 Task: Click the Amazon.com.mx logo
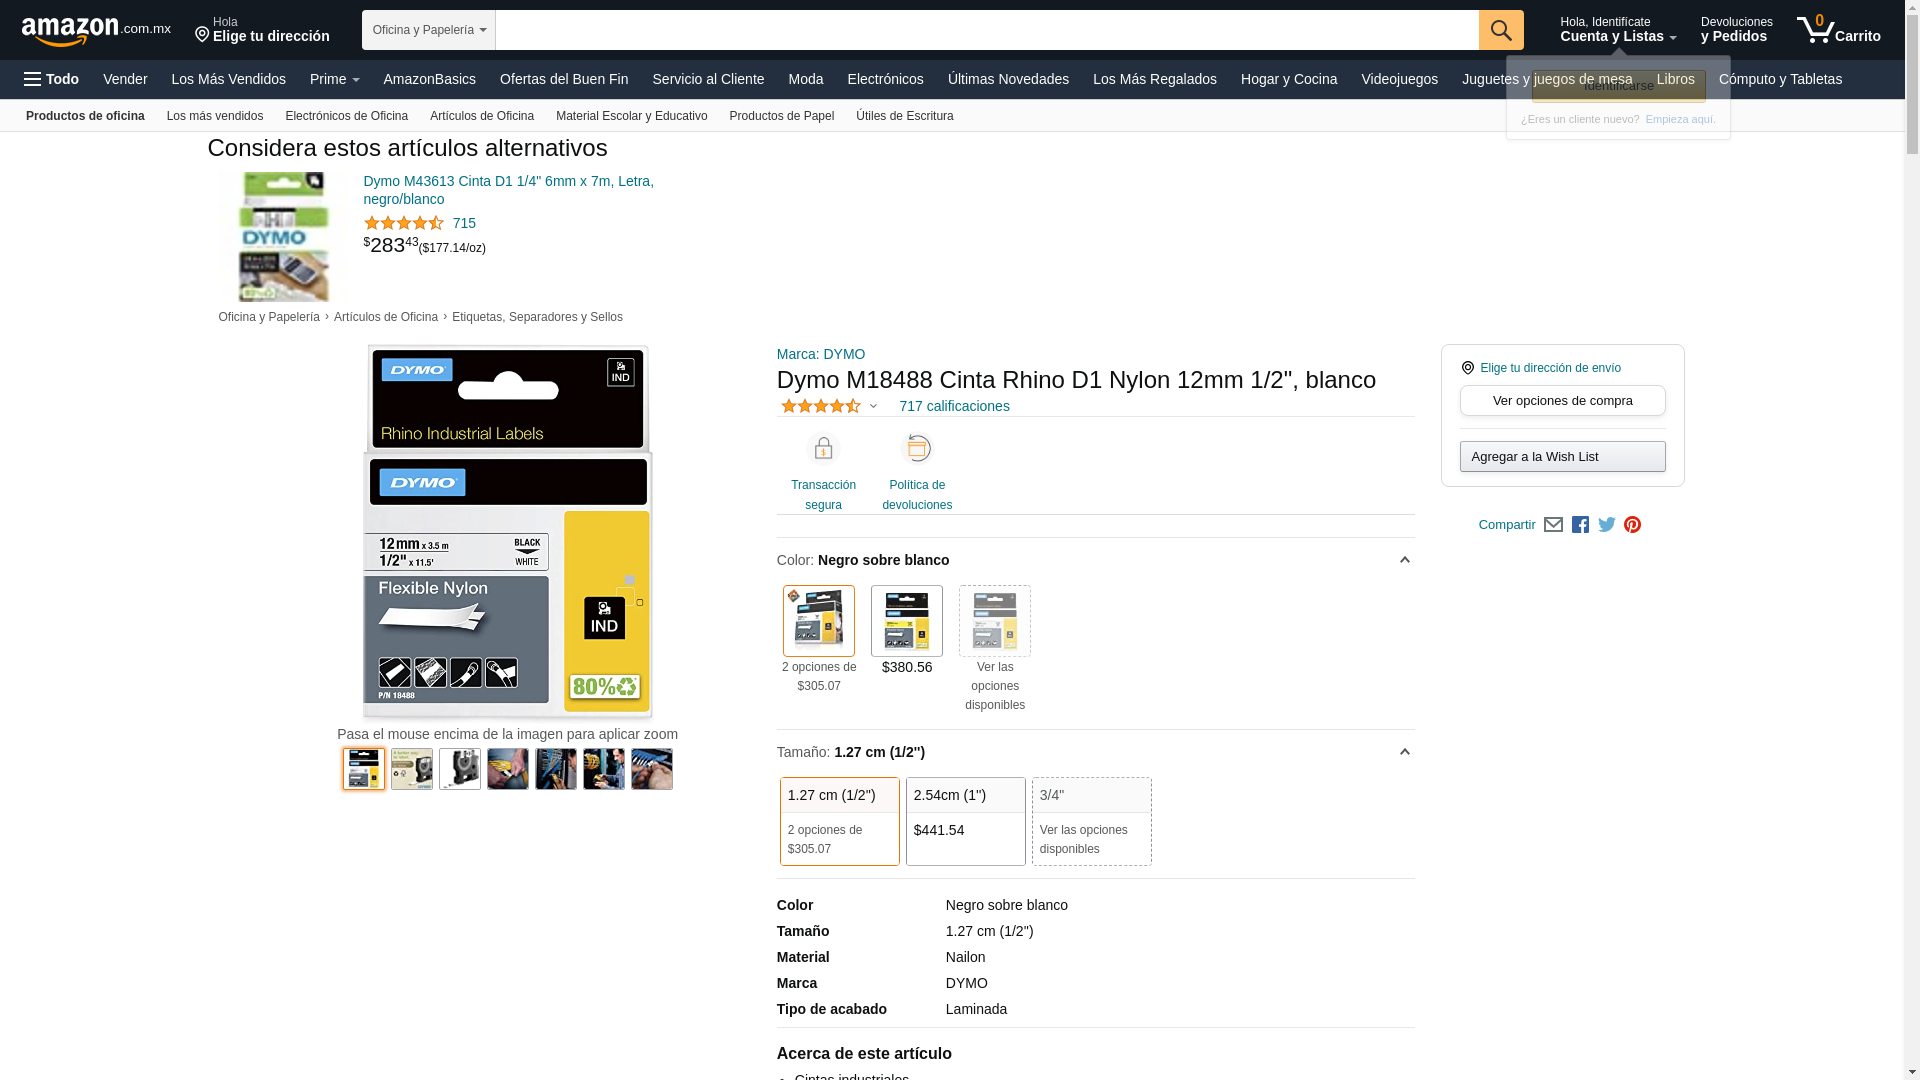tap(96, 31)
